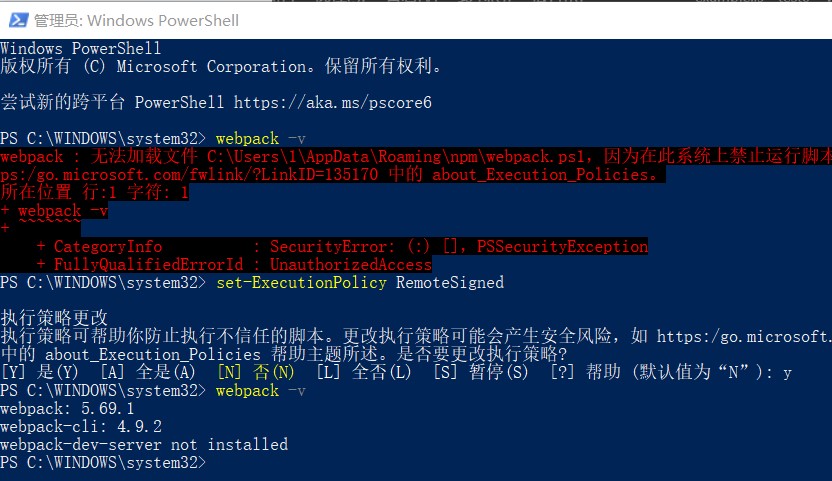Click the https://aka.ms/pscore6 link text

pos(333,102)
